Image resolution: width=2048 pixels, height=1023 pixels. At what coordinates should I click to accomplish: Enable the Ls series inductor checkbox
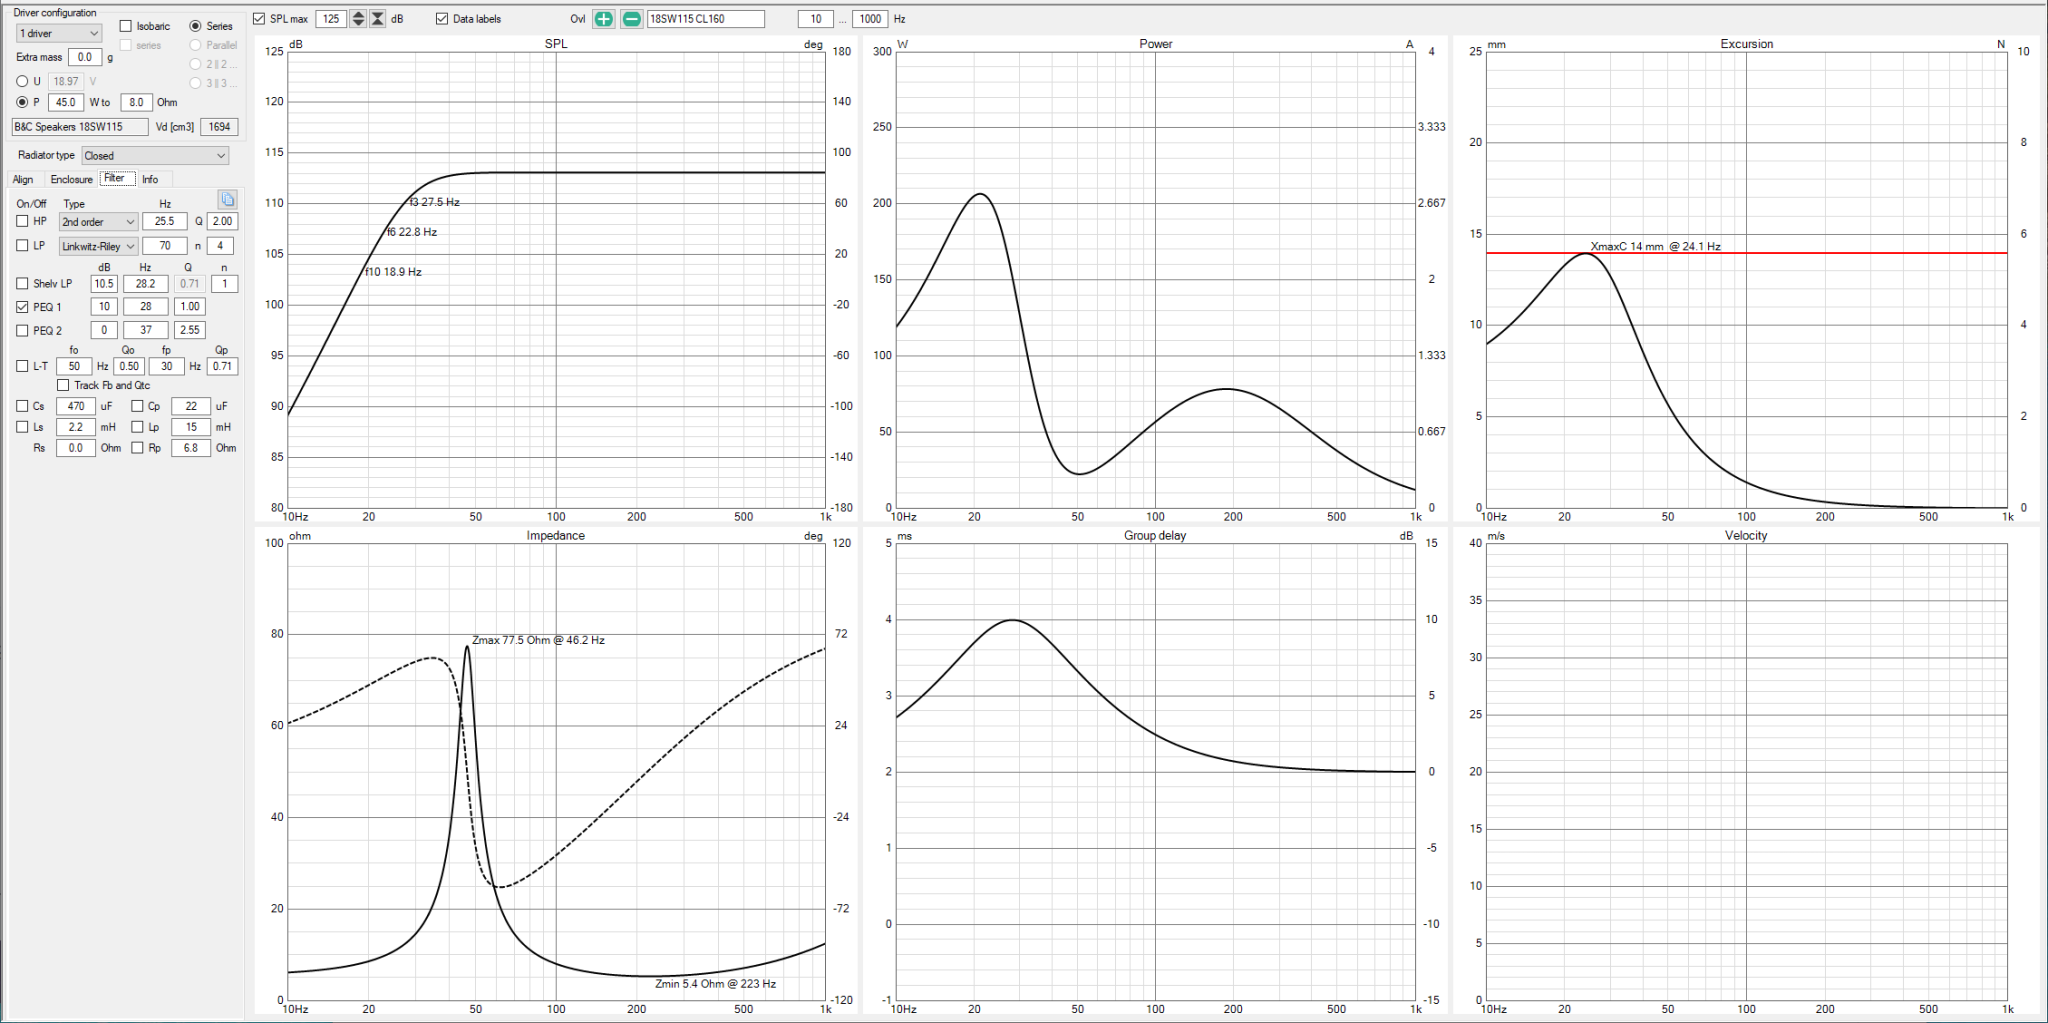pyautogui.click(x=22, y=427)
